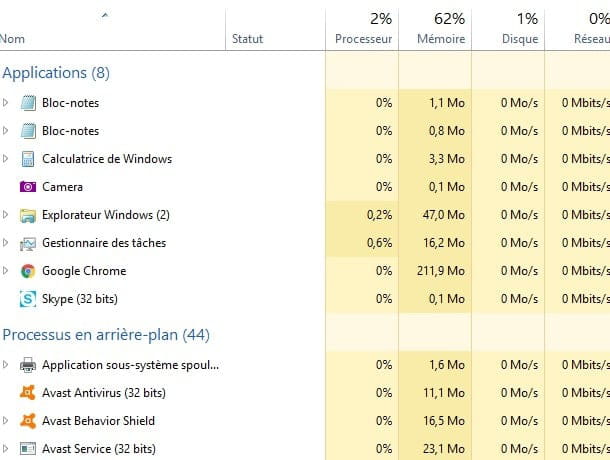The image size is (610, 460).
Task: Expand the Google Chrome process group
Action: (5, 270)
